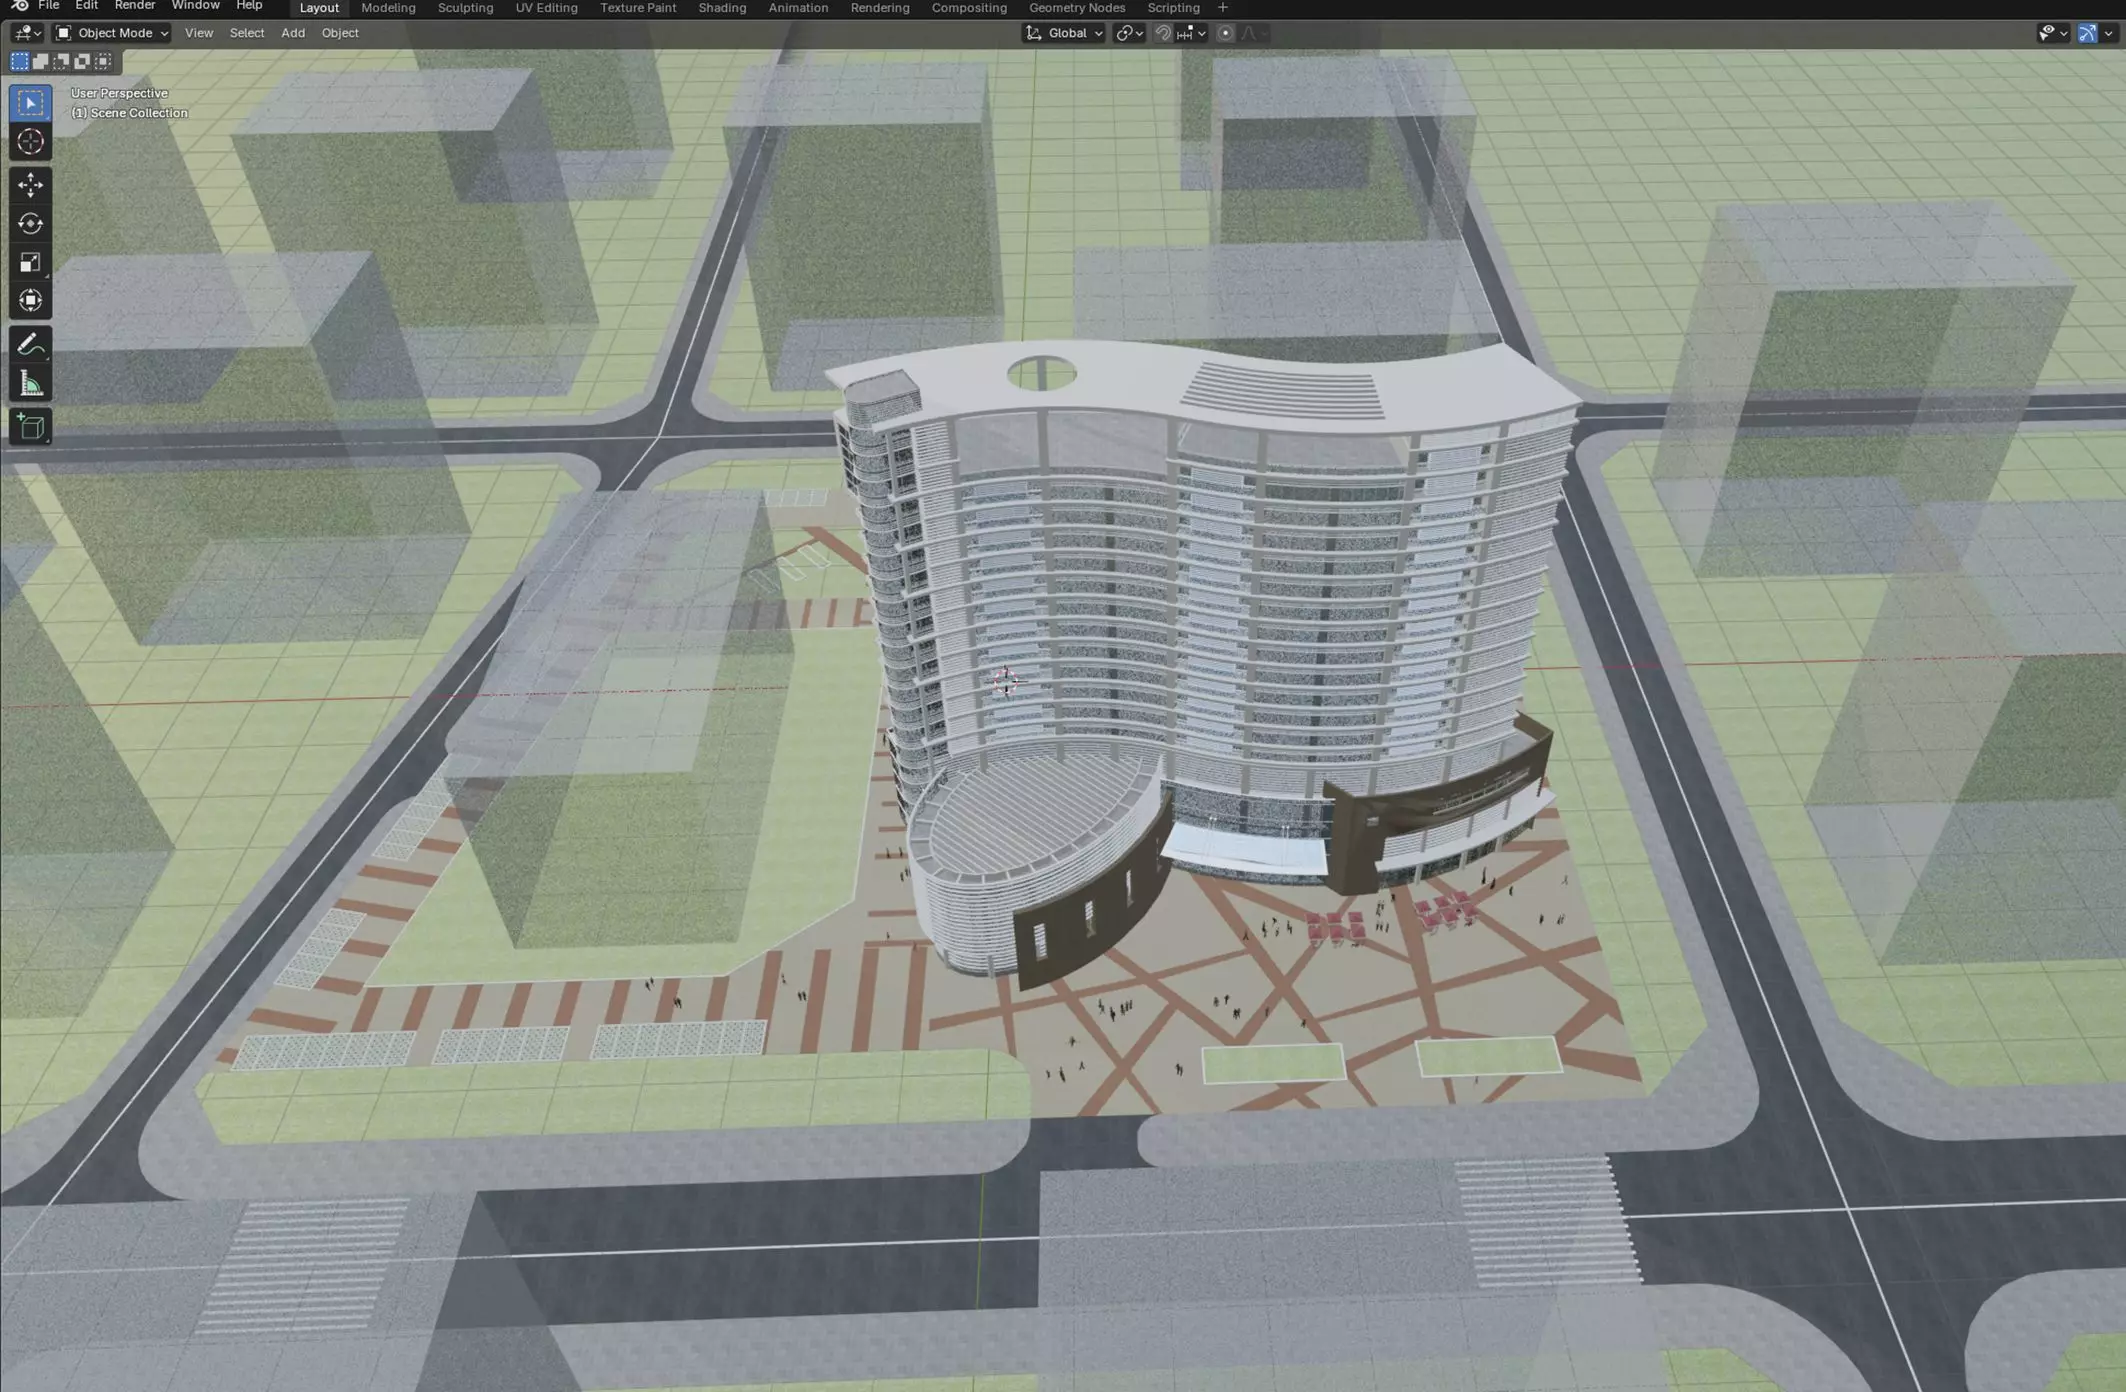Toggle gizmo visibility

(2087, 33)
